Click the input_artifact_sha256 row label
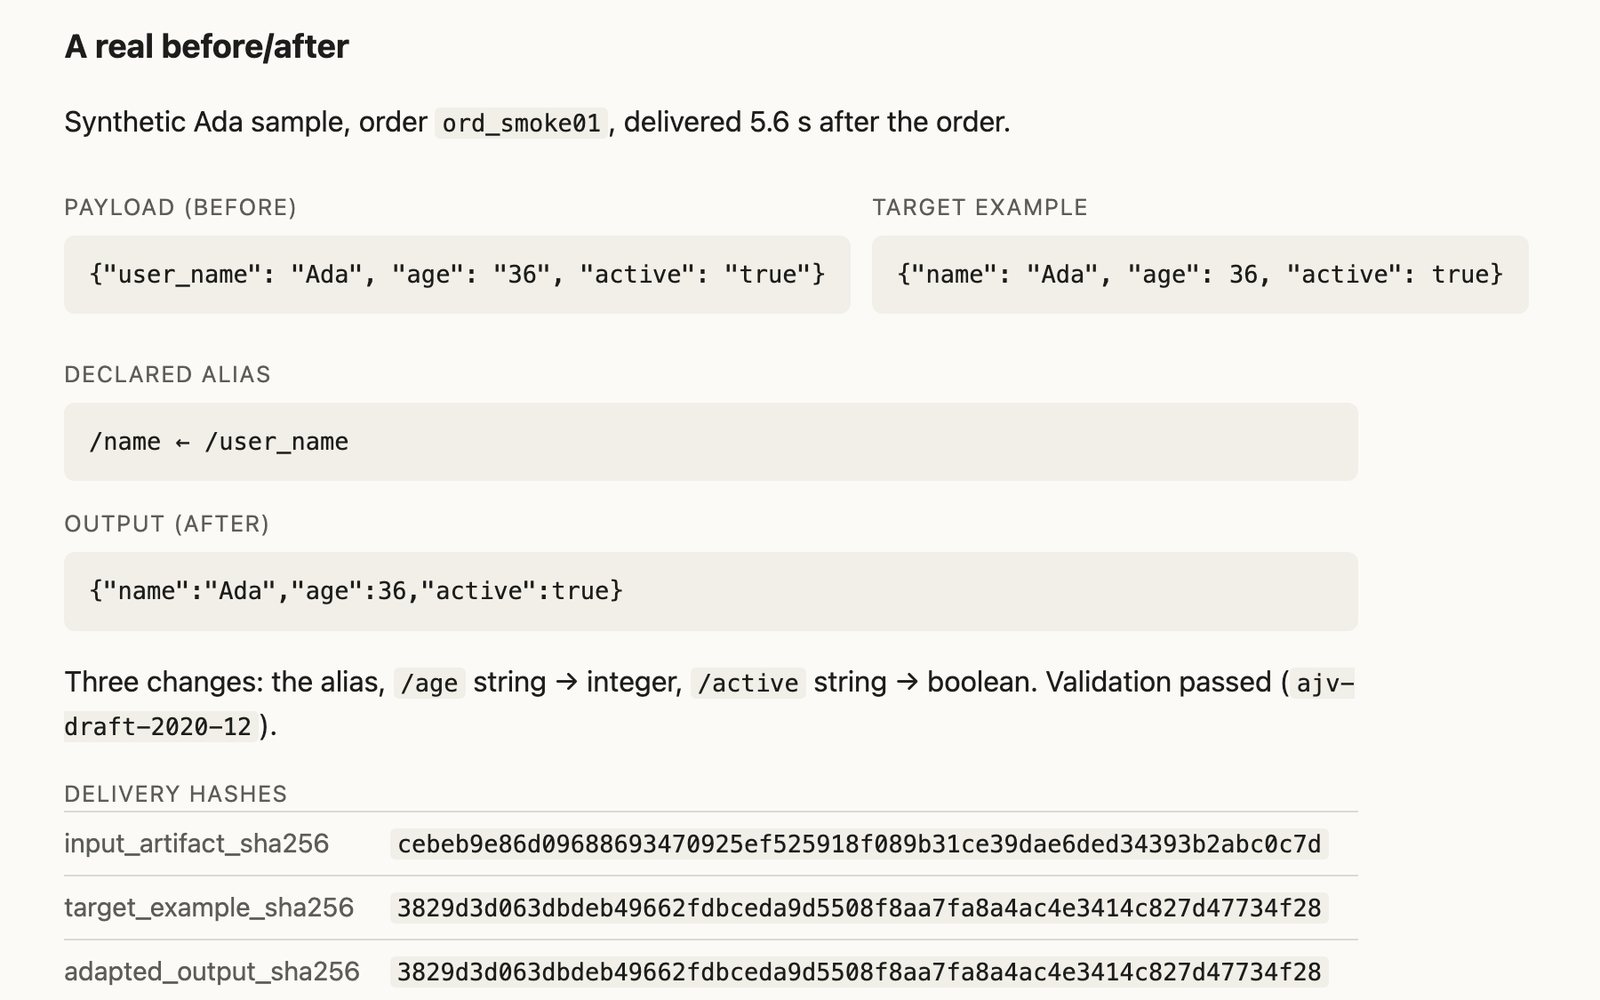The width and height of the screenshot is (1600, 1000). point(196,844)
